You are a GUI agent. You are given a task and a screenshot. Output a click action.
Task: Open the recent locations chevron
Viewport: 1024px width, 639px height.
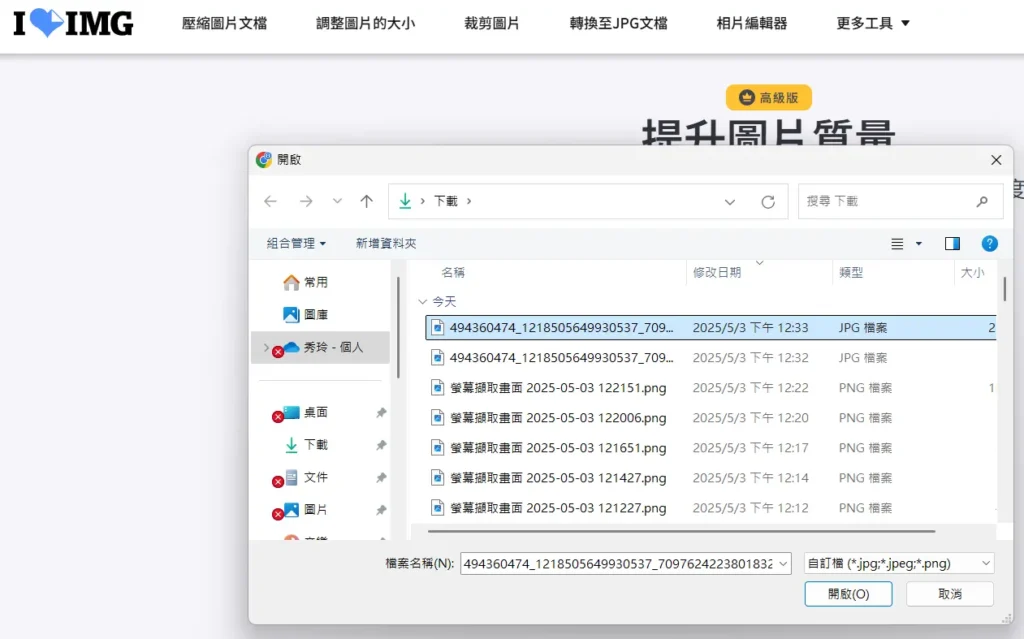pos(337,201)
